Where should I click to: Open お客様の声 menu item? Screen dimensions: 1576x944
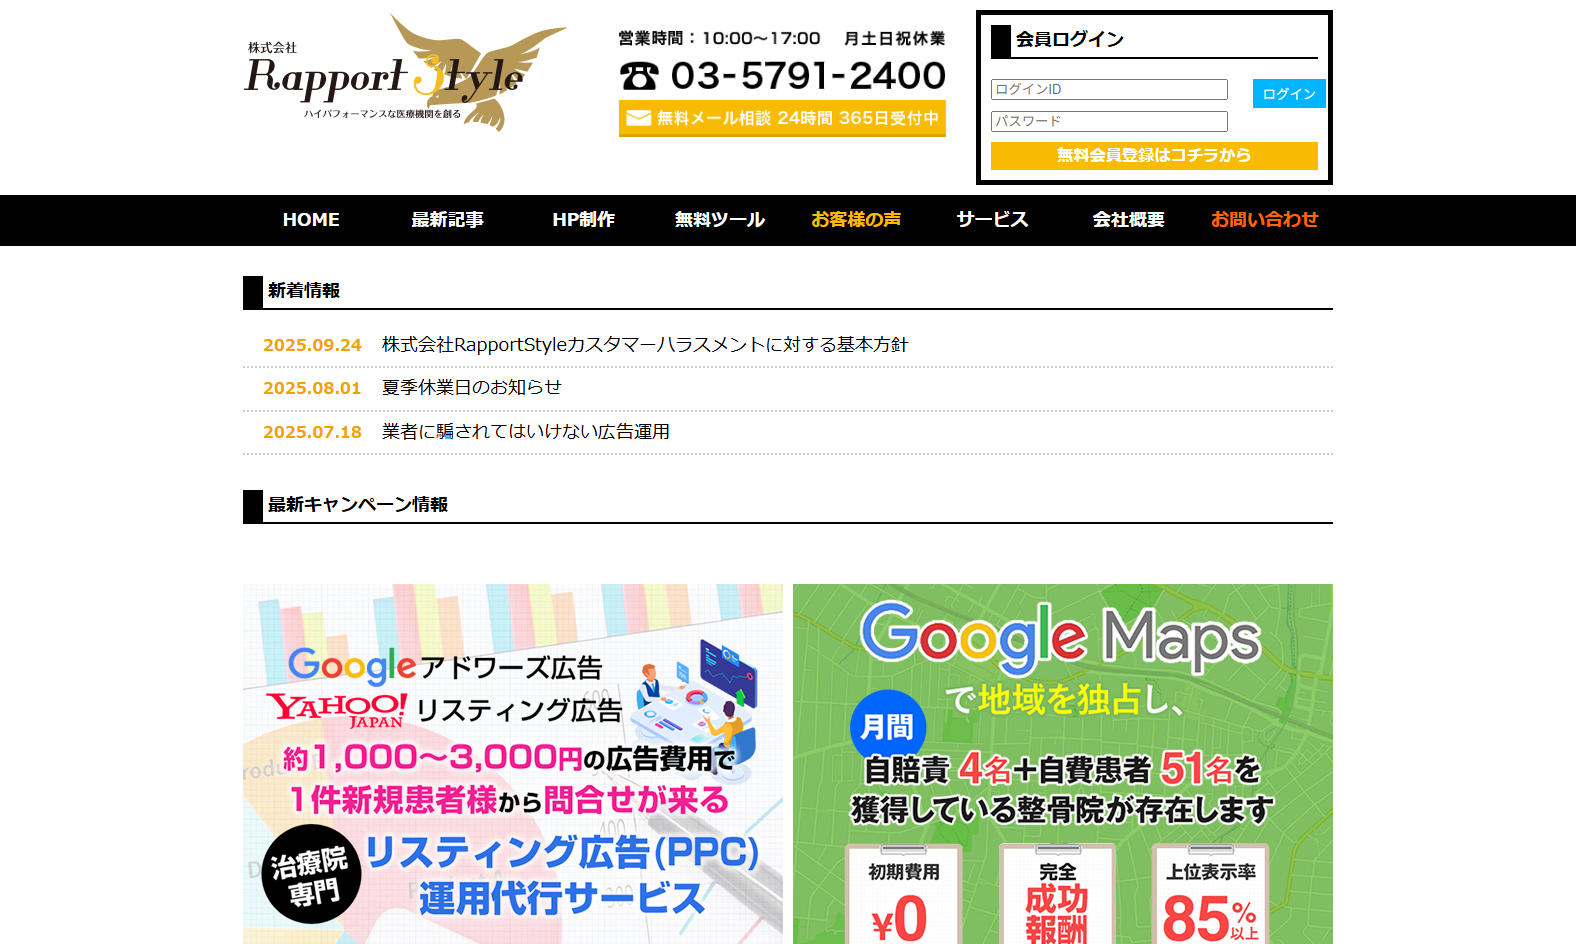pos(855,220)
